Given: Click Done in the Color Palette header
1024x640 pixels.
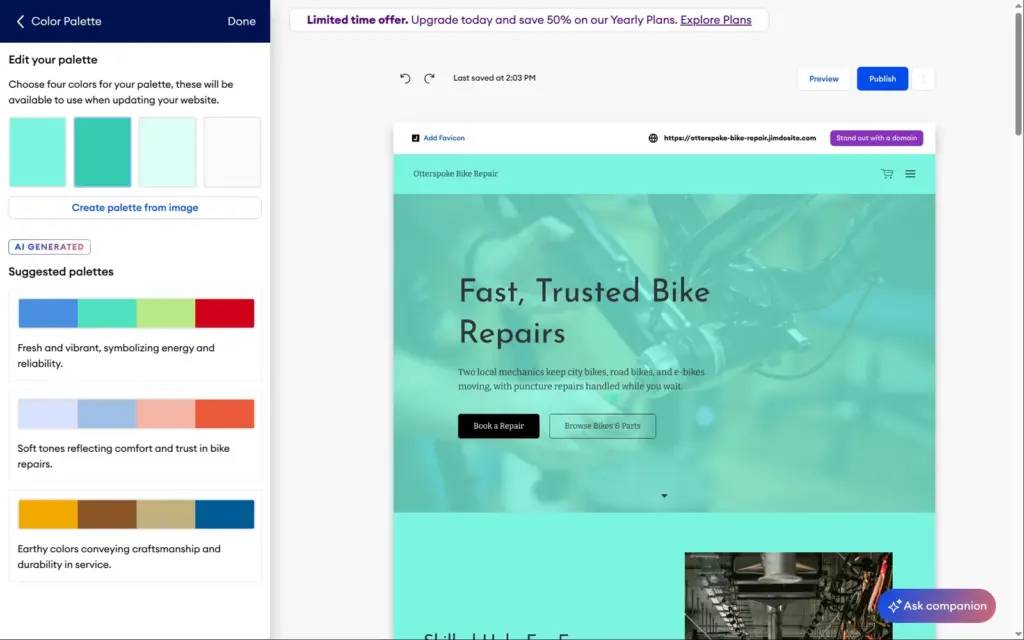Looking at the screenshot, I should pos(241,21).
